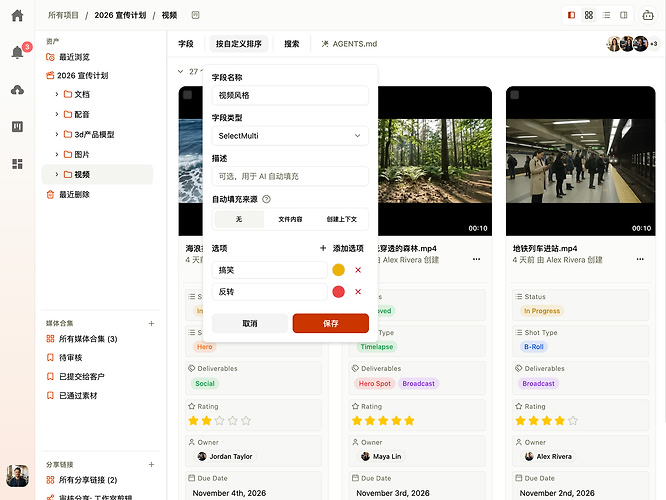Open the dashboard grid sidebar icon
This screenshot has width=666, height=500.
(x=17, y=164)
